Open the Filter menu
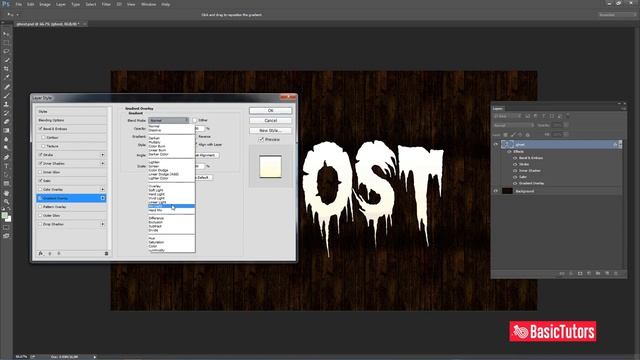This screenshot has height=360, width=640. [x=106, y=4]
